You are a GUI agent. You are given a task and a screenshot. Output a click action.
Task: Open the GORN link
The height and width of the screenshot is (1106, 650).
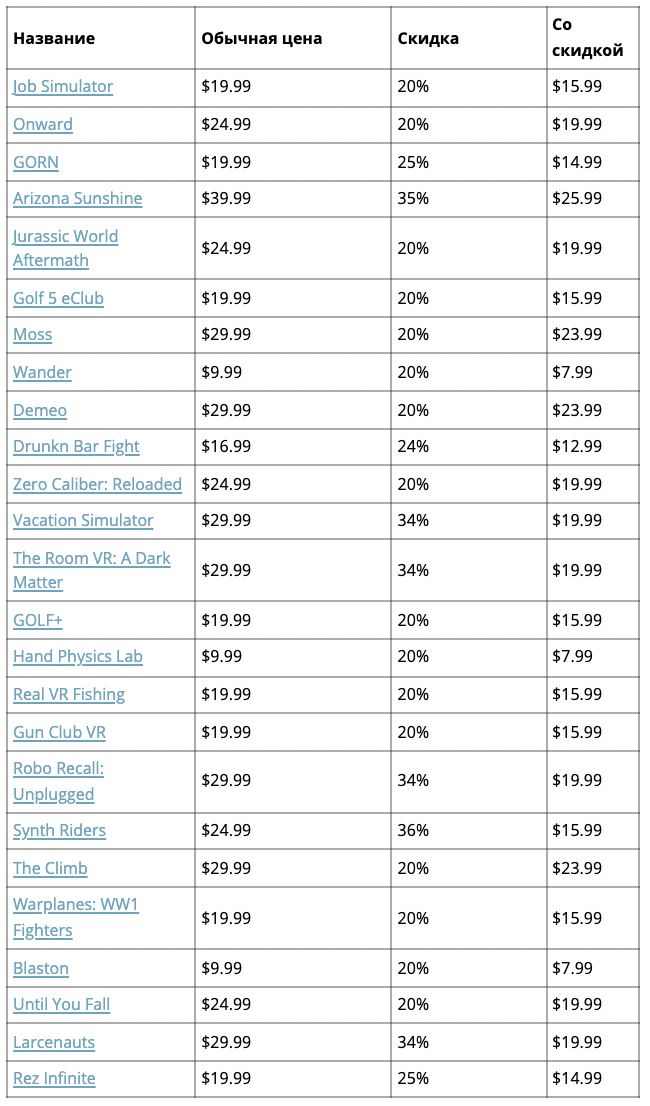pyautogui.click(x=36, y=162)
